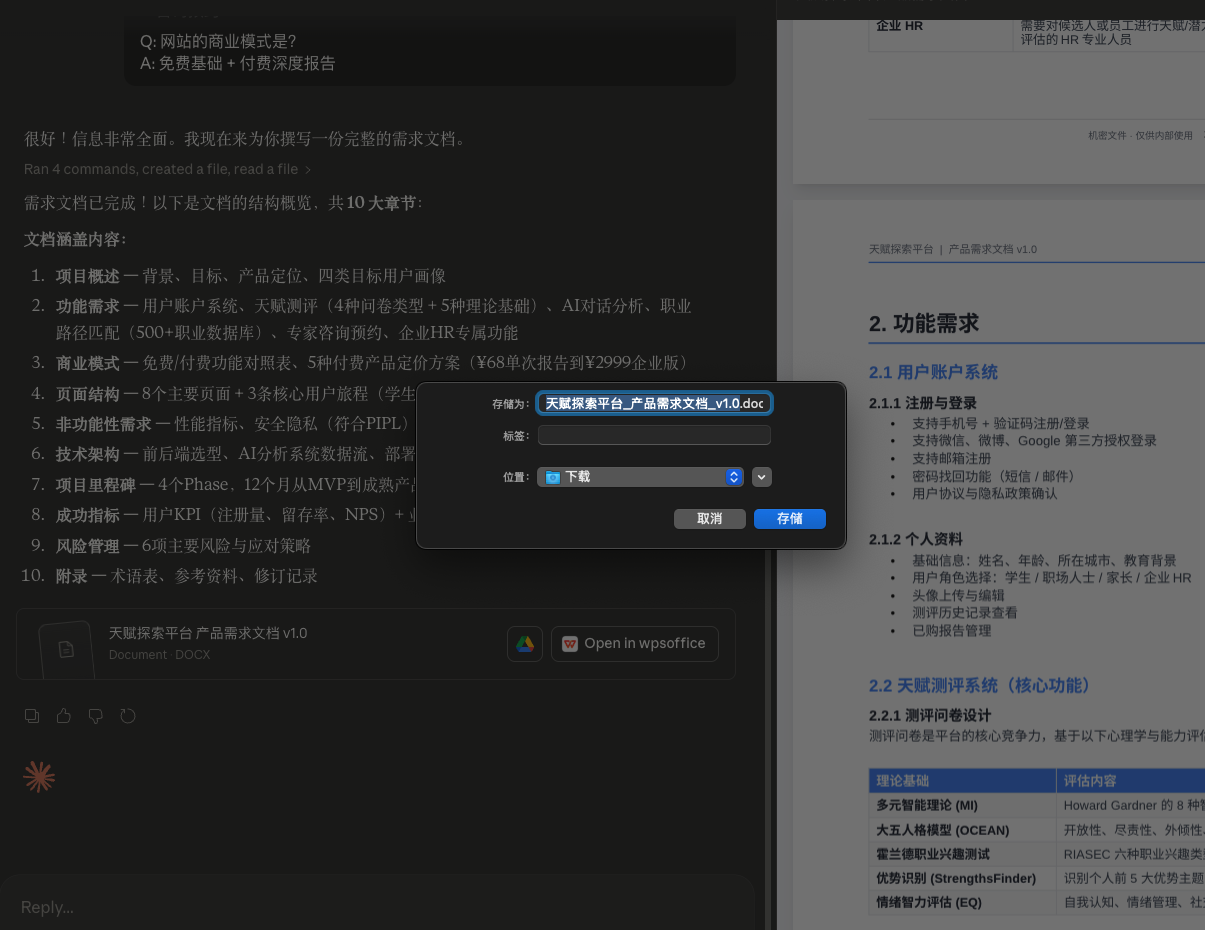Click the Reply message input box
The width and height of the screenshot is (1205, 930).
coord(376,907)
